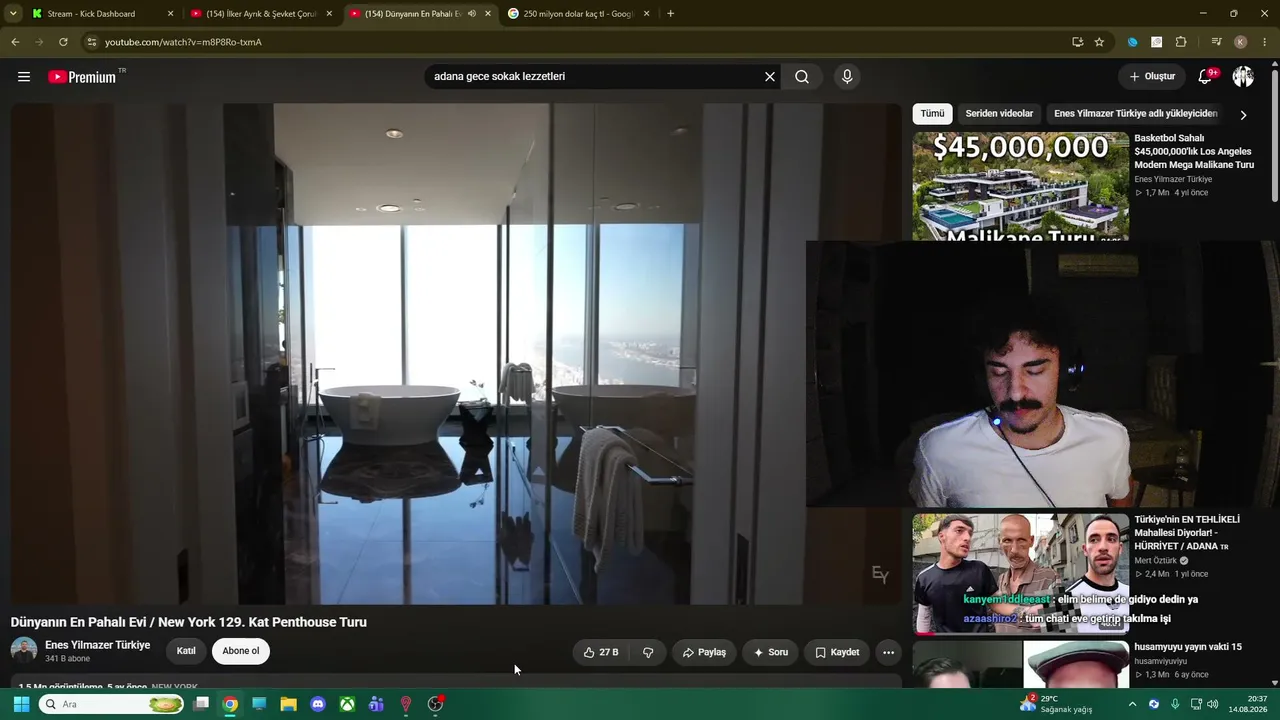Image resolution: width=1280 pixels, height=720 pixels.
Task: Mute the playing Dünyanın En Pahalı tab
Action: coord(472,14)
